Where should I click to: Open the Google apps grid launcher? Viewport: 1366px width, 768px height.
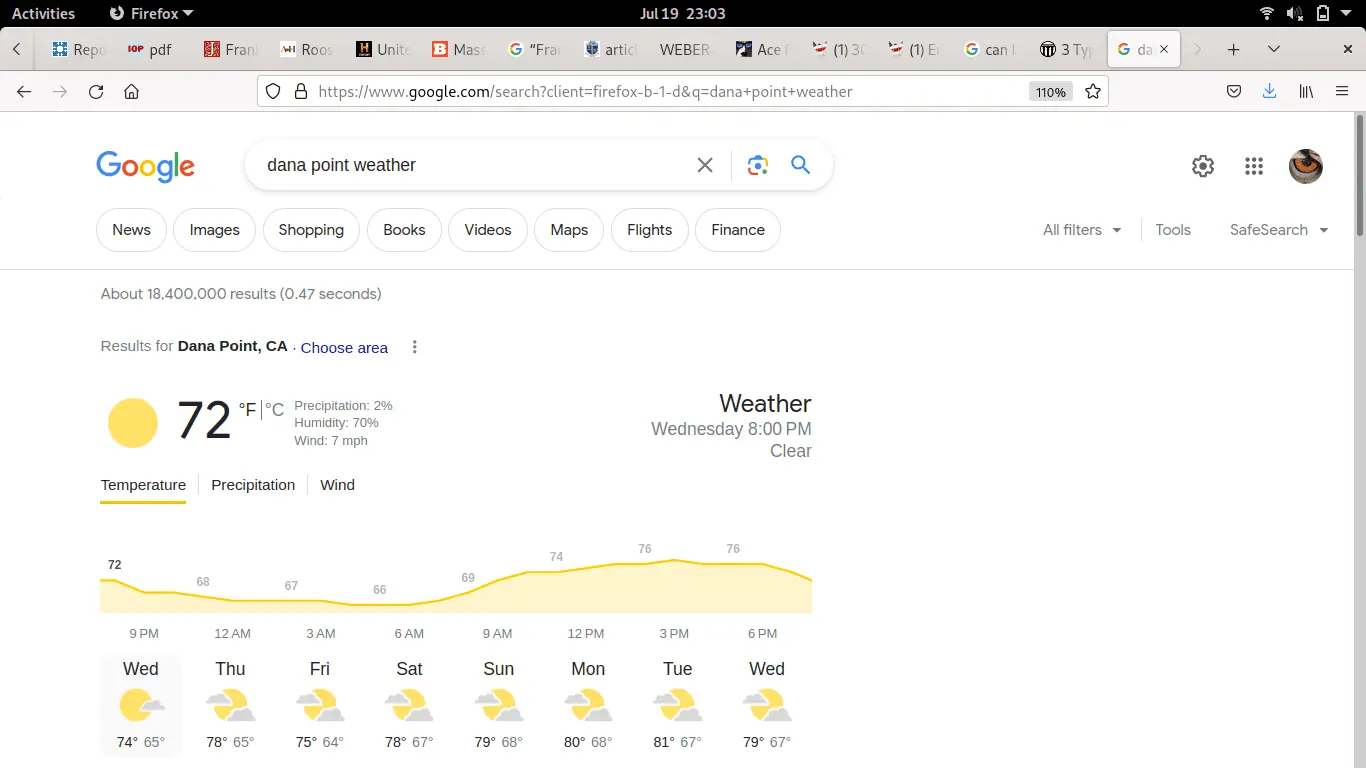[x=1253, y=166]
